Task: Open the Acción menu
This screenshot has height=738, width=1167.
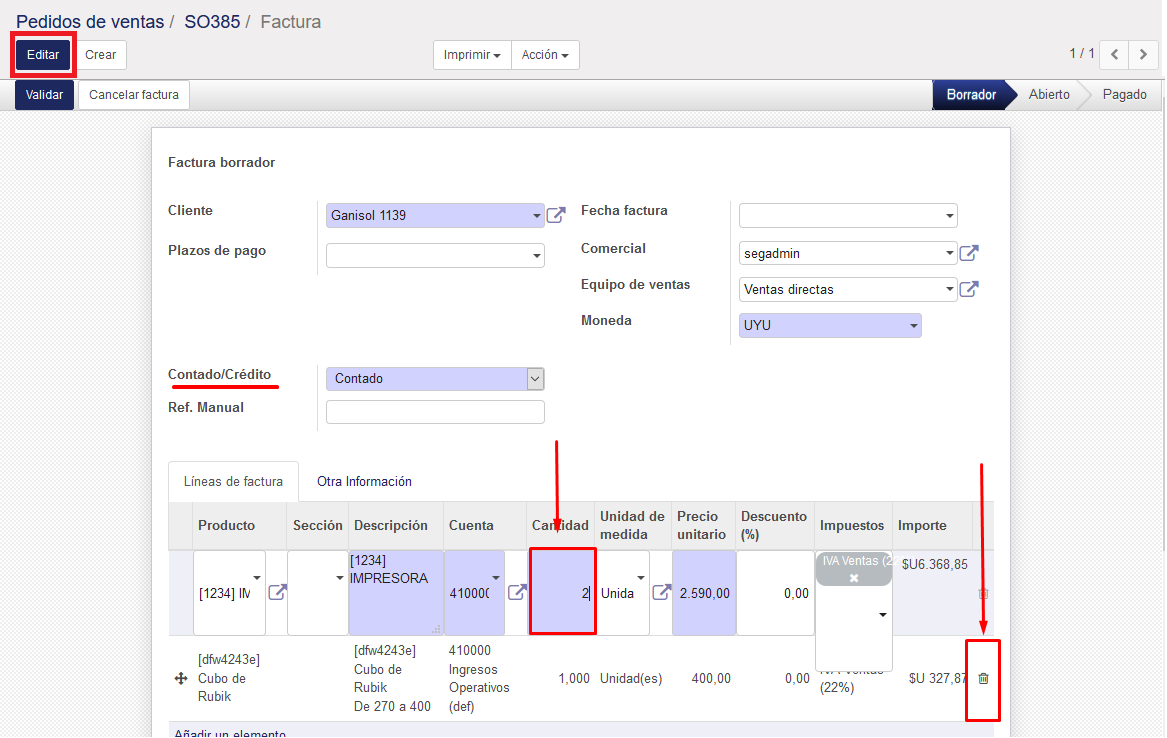Action: pos(545,54)
